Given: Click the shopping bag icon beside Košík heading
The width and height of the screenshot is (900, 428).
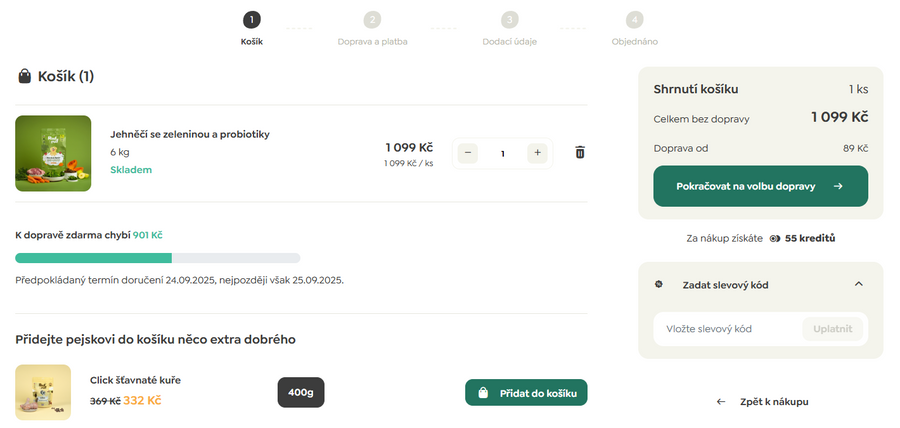Looking at the screenshot, I should point(25,77).
